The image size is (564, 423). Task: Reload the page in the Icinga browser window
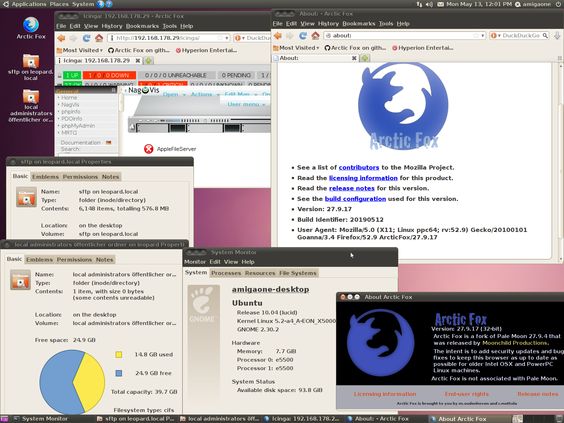pos(86,38)
